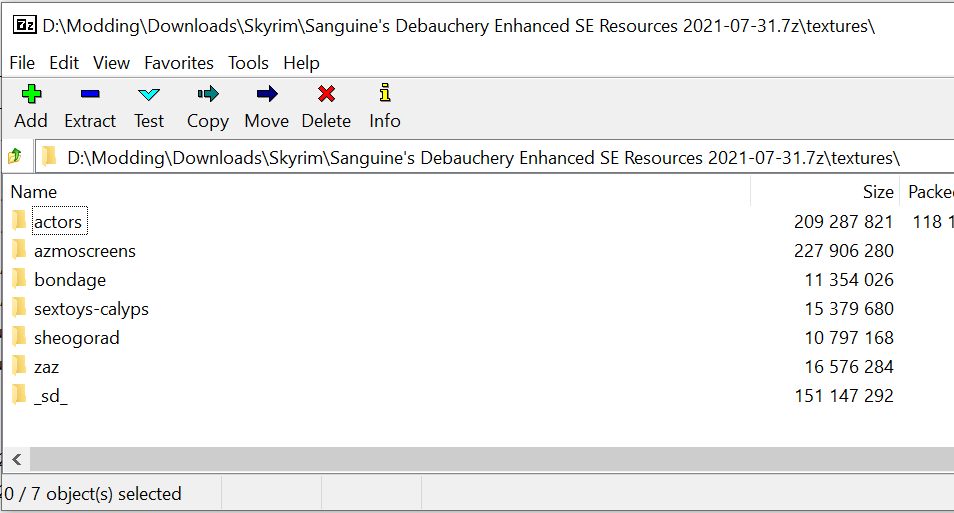This screenshot has height=513, width=954.
Task: Click the Move arrow icon
Action: [266, 94]
